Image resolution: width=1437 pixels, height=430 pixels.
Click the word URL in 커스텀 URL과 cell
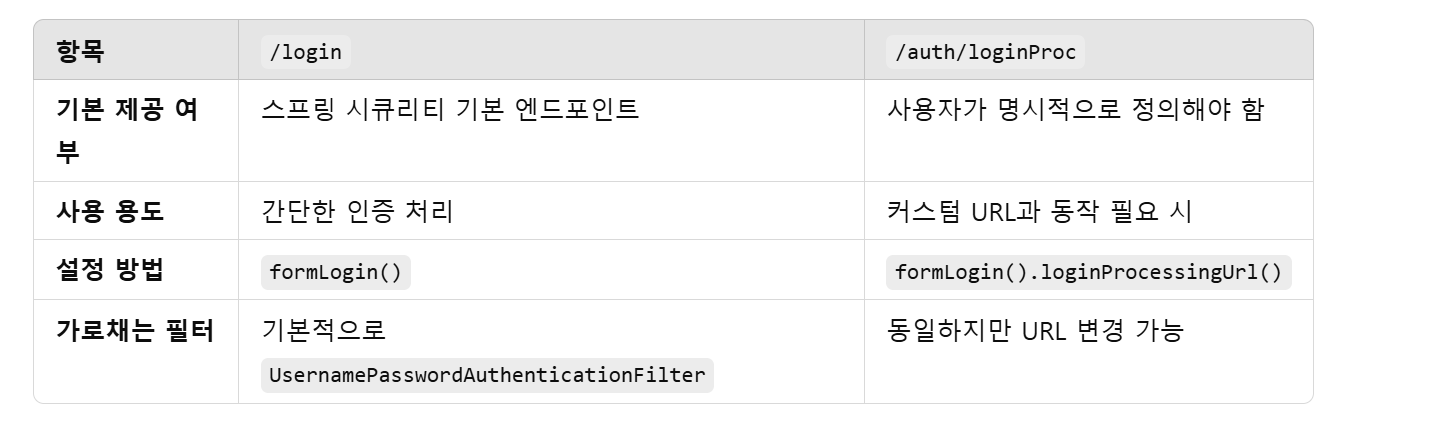[x=999, y=212]
